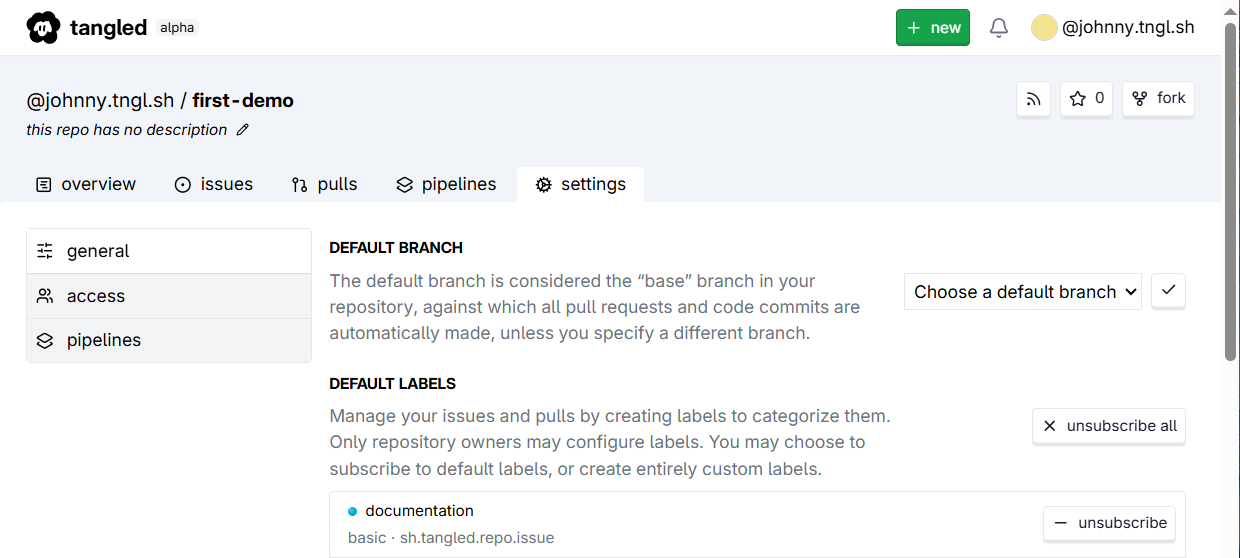
Task: Open access in the settings sidebar
Action: click(x=169, y=296)
